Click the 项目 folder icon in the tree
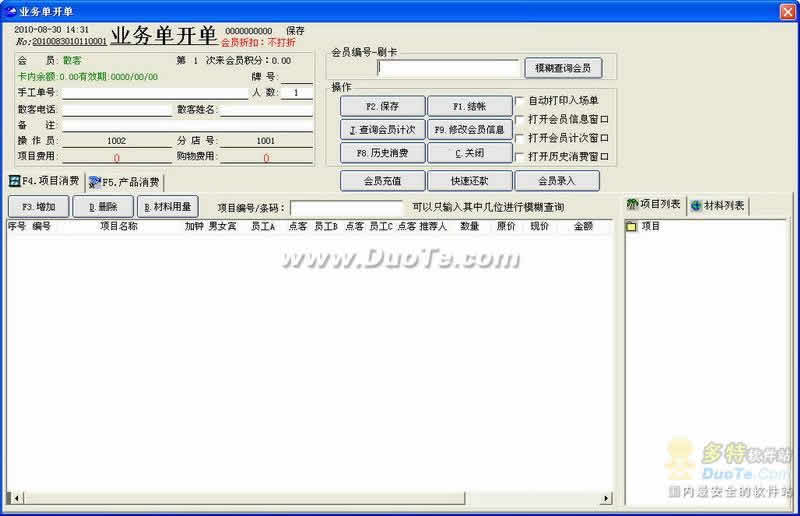The width and height of the screenshot is (800, 516). pos(631,227)
